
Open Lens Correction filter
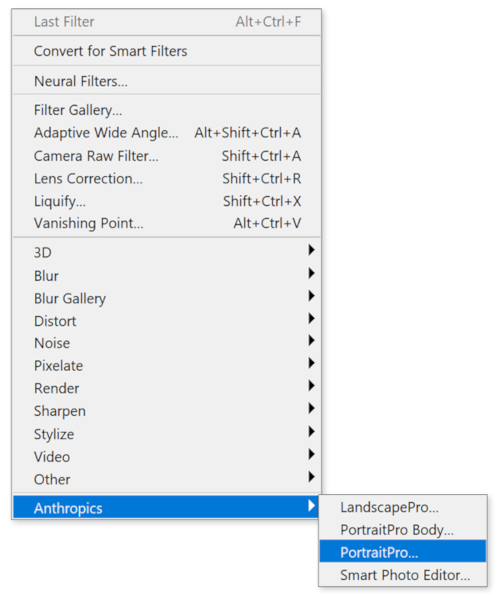coord(167,178)
